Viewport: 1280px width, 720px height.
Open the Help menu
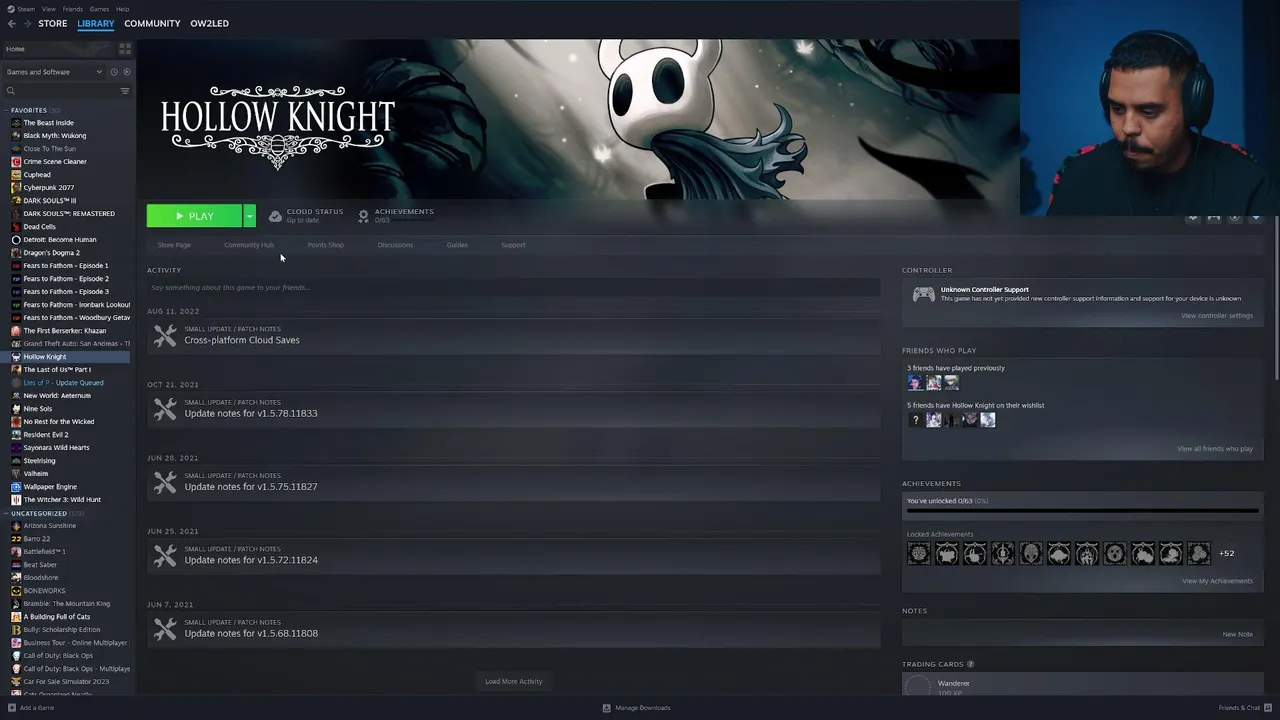coord(122,9)
